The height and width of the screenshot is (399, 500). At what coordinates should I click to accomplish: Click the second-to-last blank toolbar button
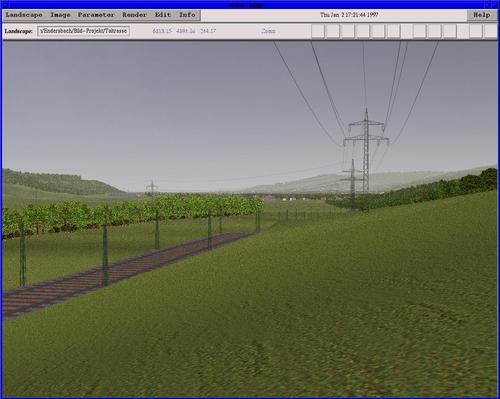pyautogui.click(x=476, y=31)
